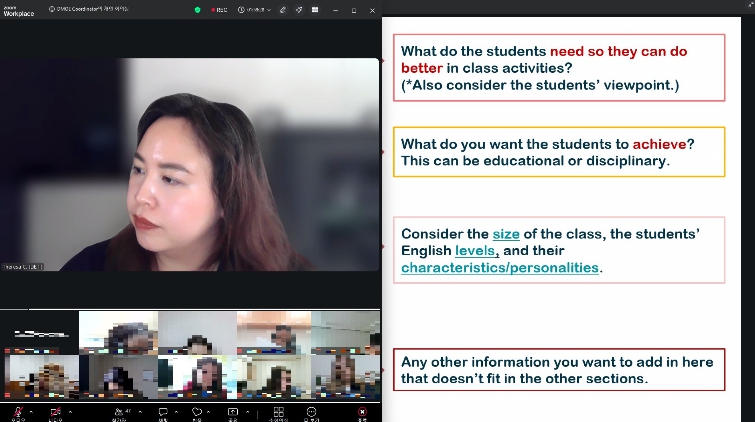
Task: Select the main speaker video
Action: [190, 165]
